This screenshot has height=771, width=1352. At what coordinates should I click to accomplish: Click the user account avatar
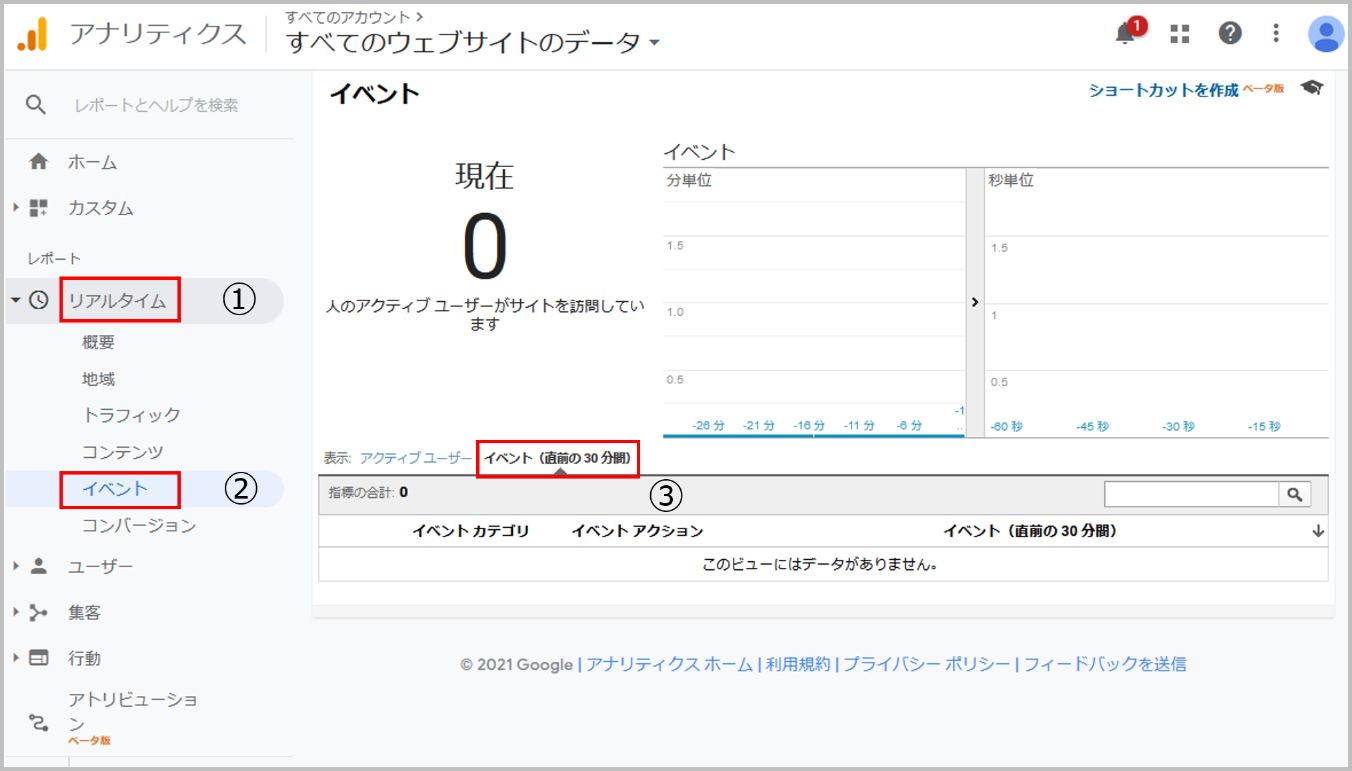point(1326,33)
